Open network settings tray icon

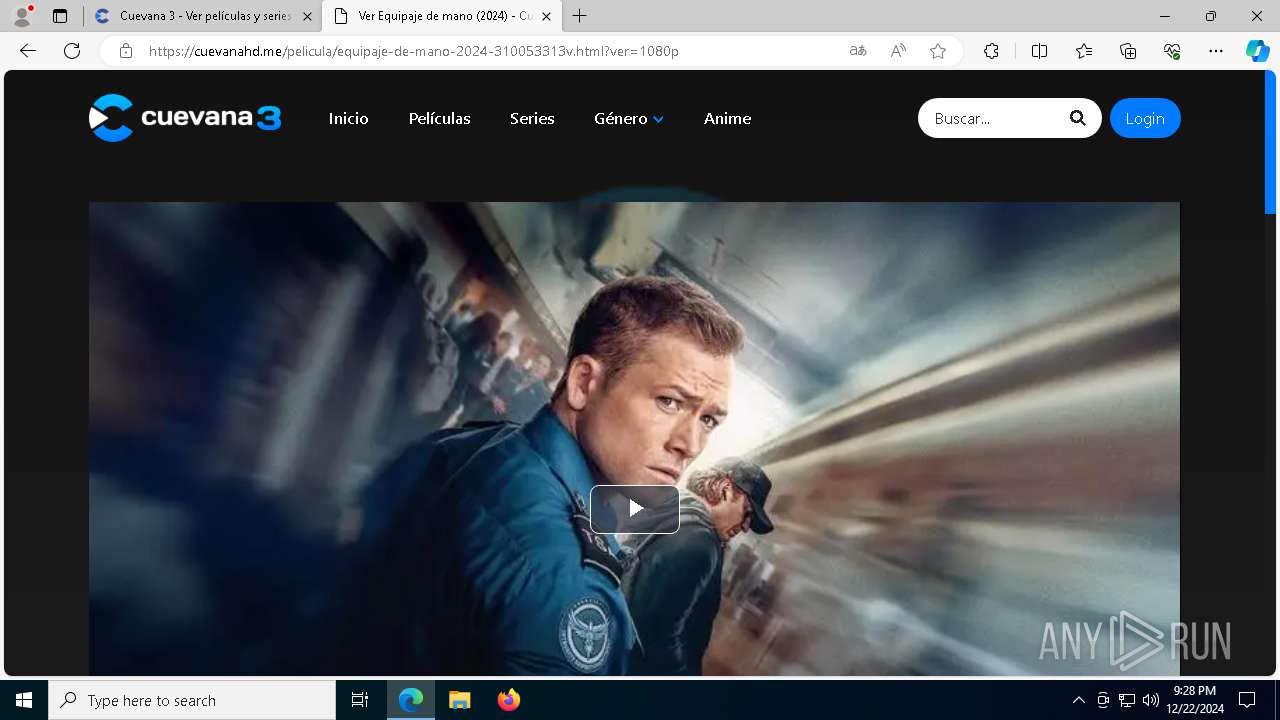(1127, 700)
